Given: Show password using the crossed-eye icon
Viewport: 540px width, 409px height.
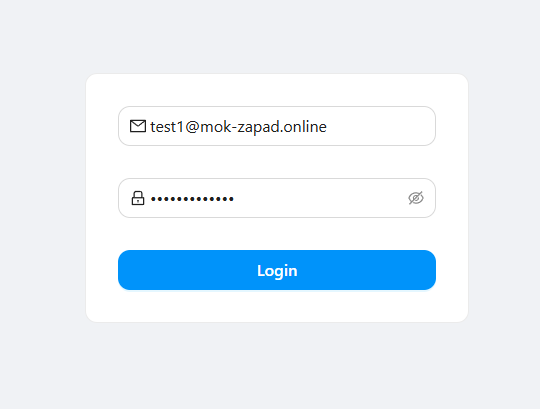Looking at the screenshot, I should (x=416, y=198).
